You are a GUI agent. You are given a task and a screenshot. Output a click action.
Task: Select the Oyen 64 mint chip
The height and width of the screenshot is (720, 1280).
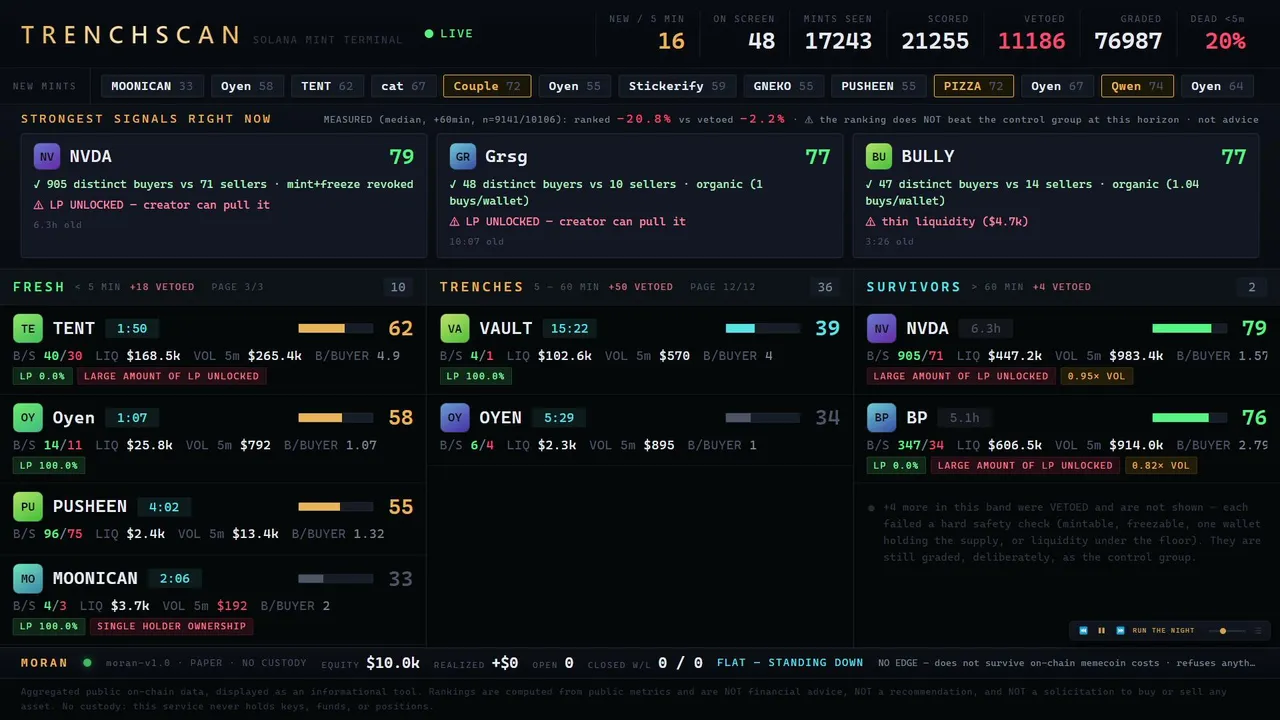tap(1217, 86)
